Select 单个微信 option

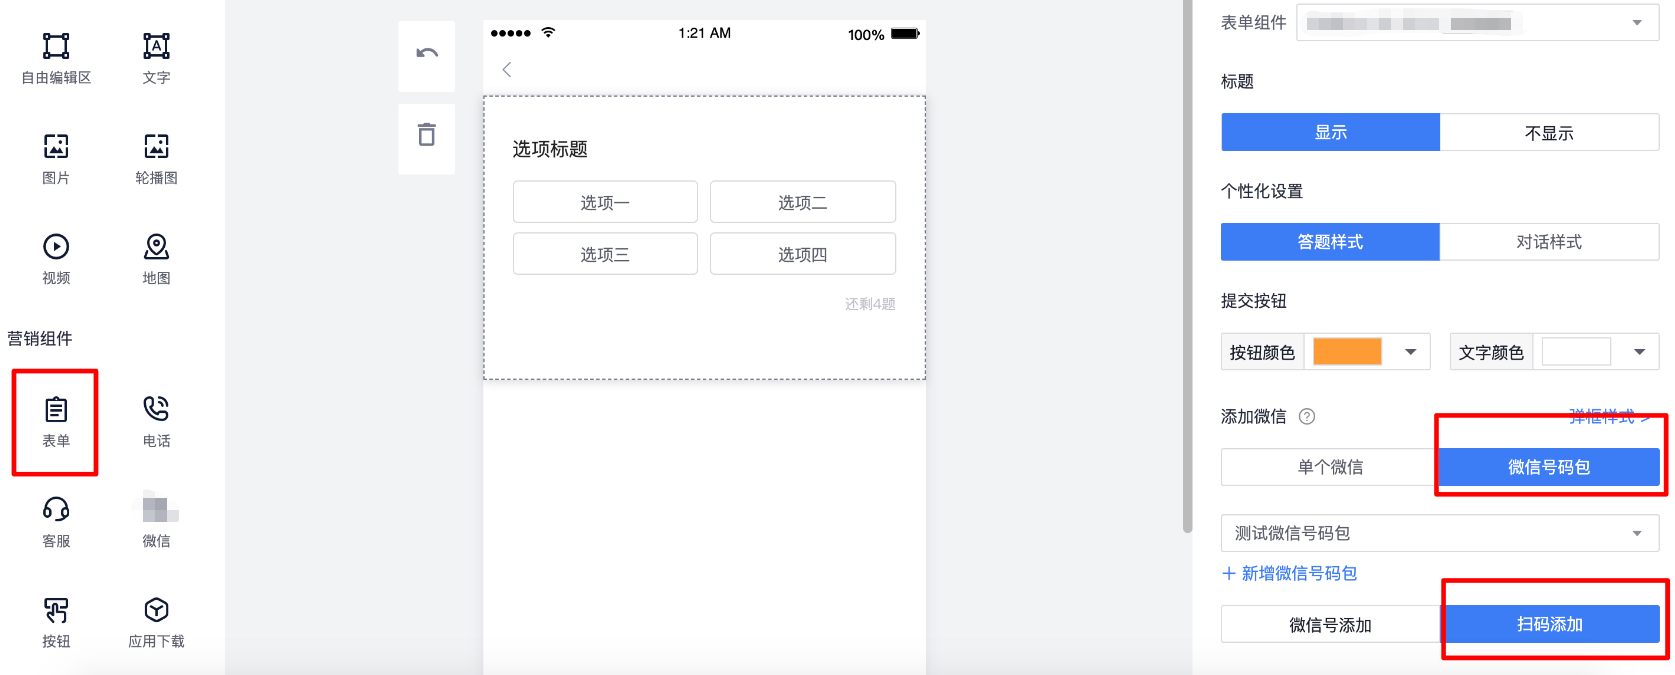pyautogui.click(x=1330, y=467)
